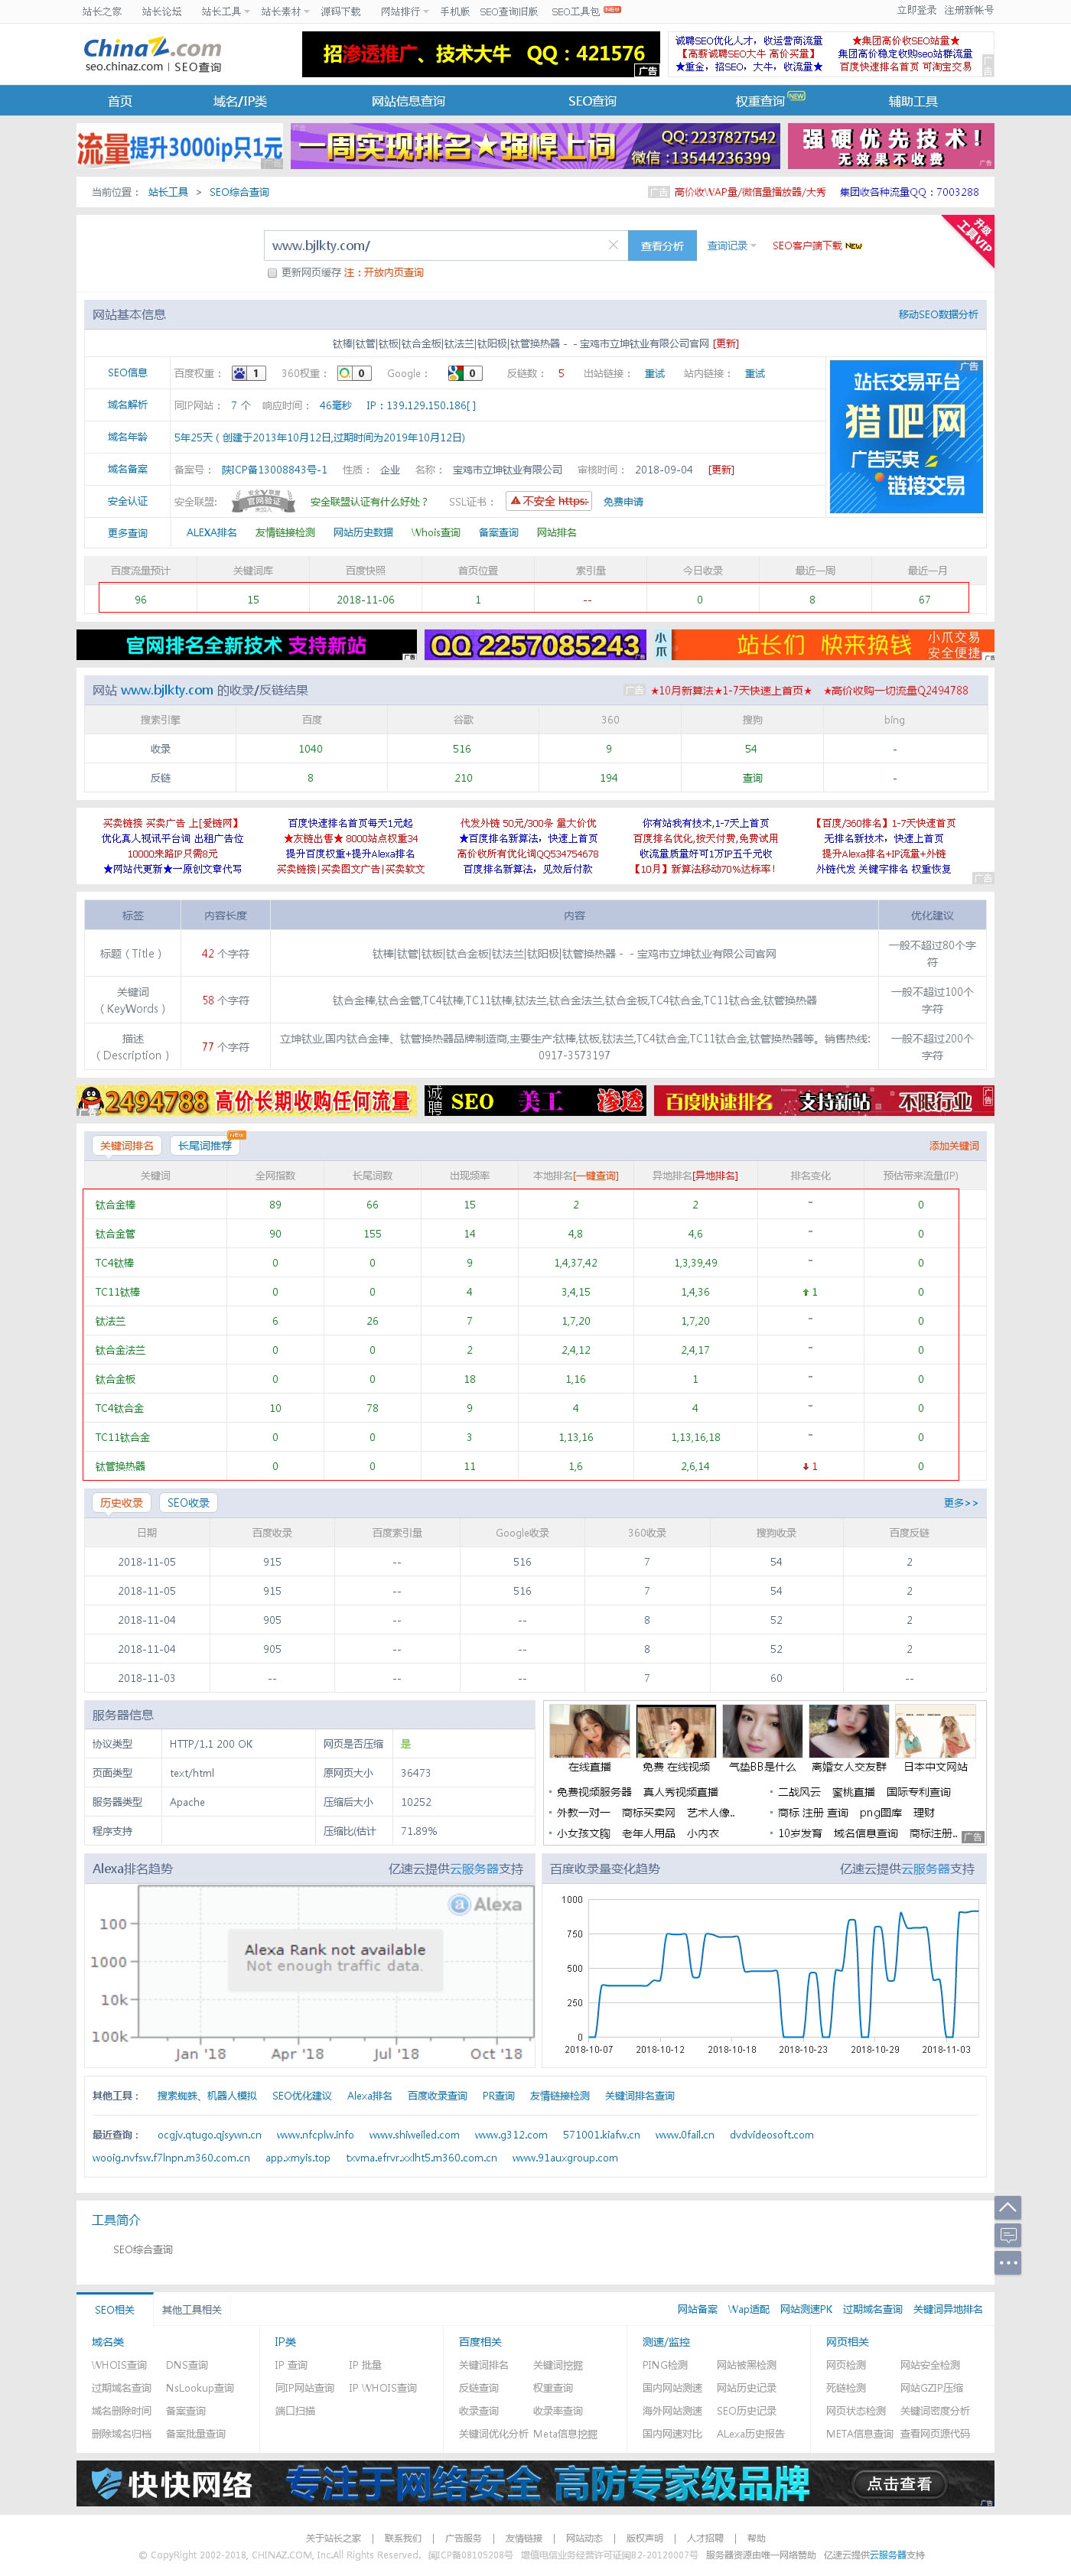Click the 添加关键词 link
Viewport: 1071px width, 2576px height.
pyautogui.click(x=954, y=1146)
